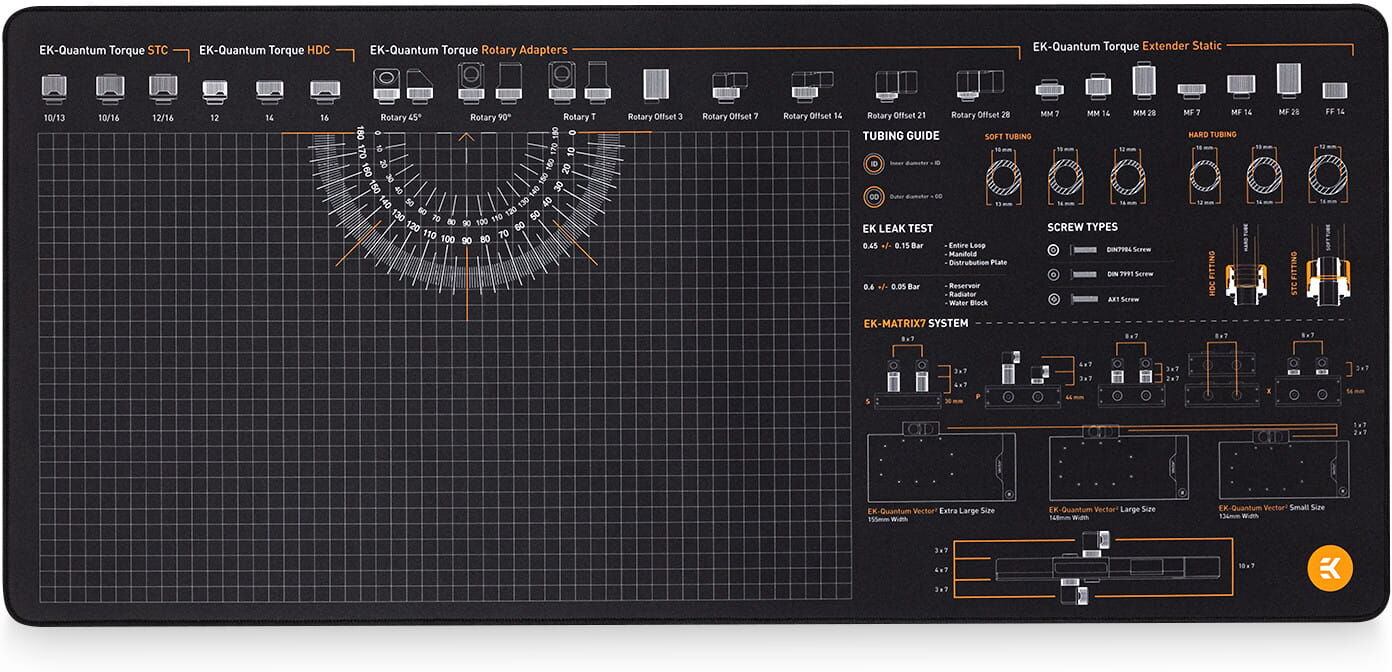Click the hard tubing 10 mm / 14 mm circle
The width and height of the screenshot is (1392, 672).
click(1264, 177)
